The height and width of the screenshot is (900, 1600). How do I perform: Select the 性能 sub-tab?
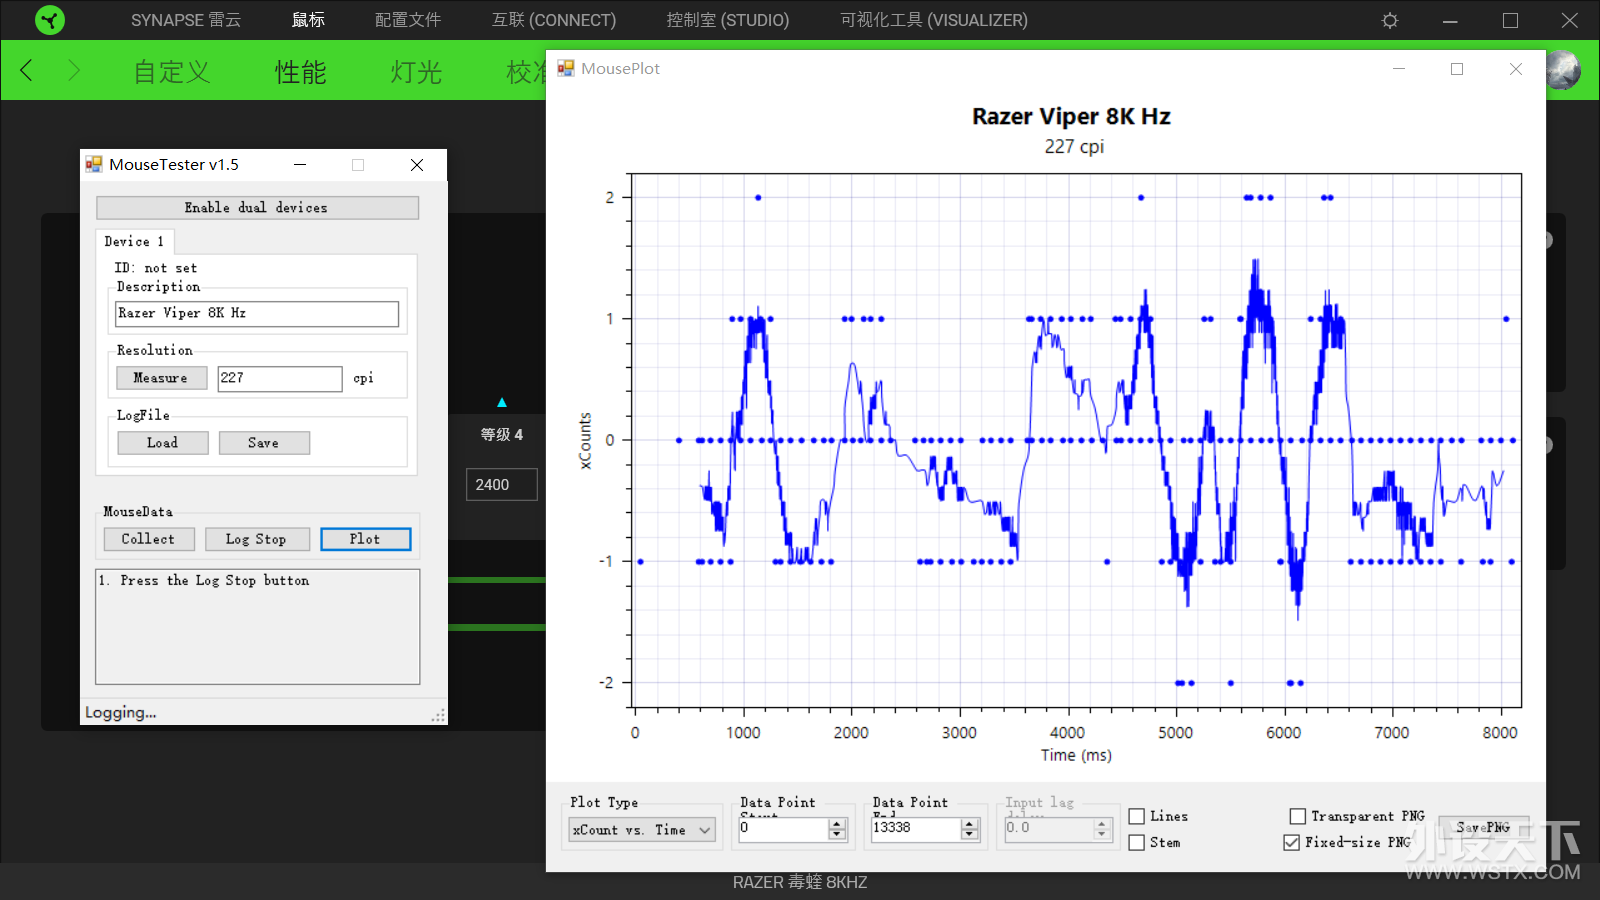(301, 72)
